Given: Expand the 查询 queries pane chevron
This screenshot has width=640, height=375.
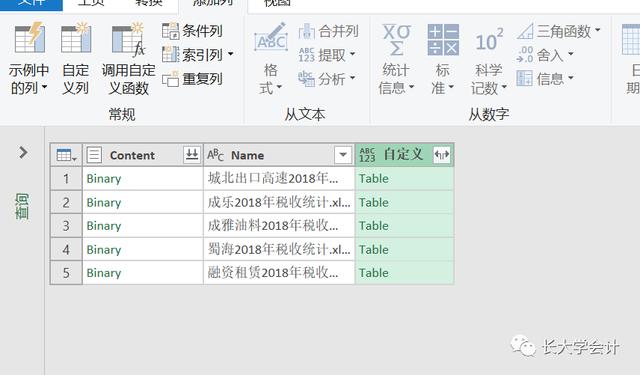Looking at the screenshot, I should click(x=23, y=152).
